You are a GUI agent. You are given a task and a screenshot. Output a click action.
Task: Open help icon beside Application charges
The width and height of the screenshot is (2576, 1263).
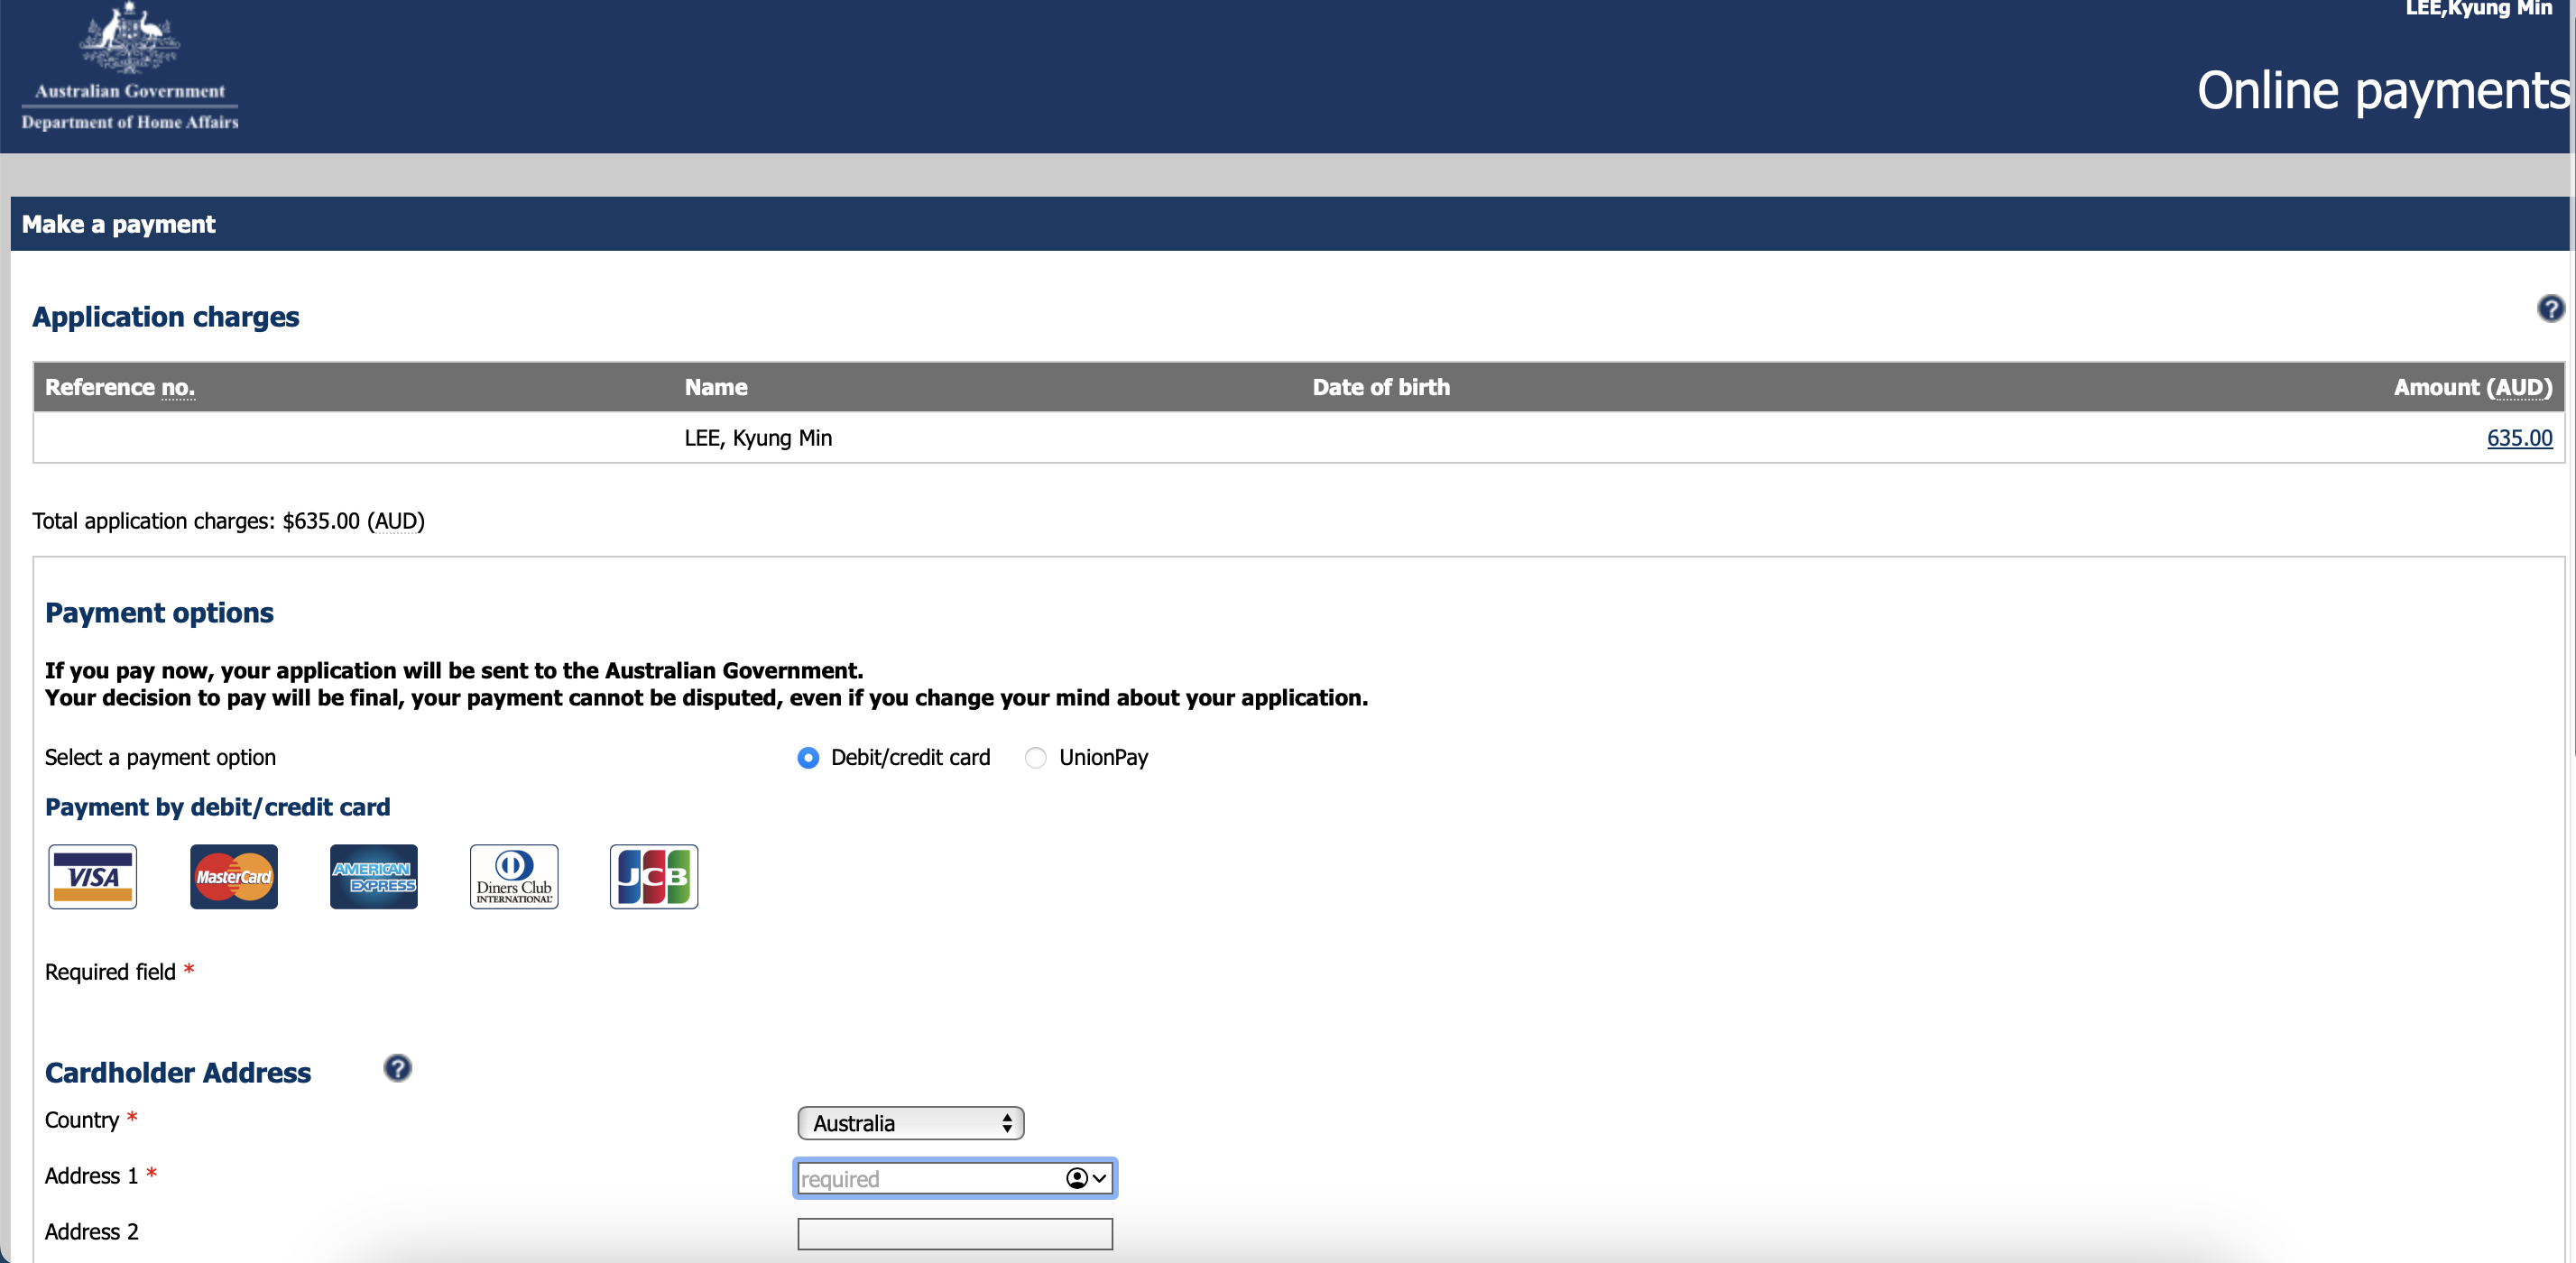[x=2550, y=309]
